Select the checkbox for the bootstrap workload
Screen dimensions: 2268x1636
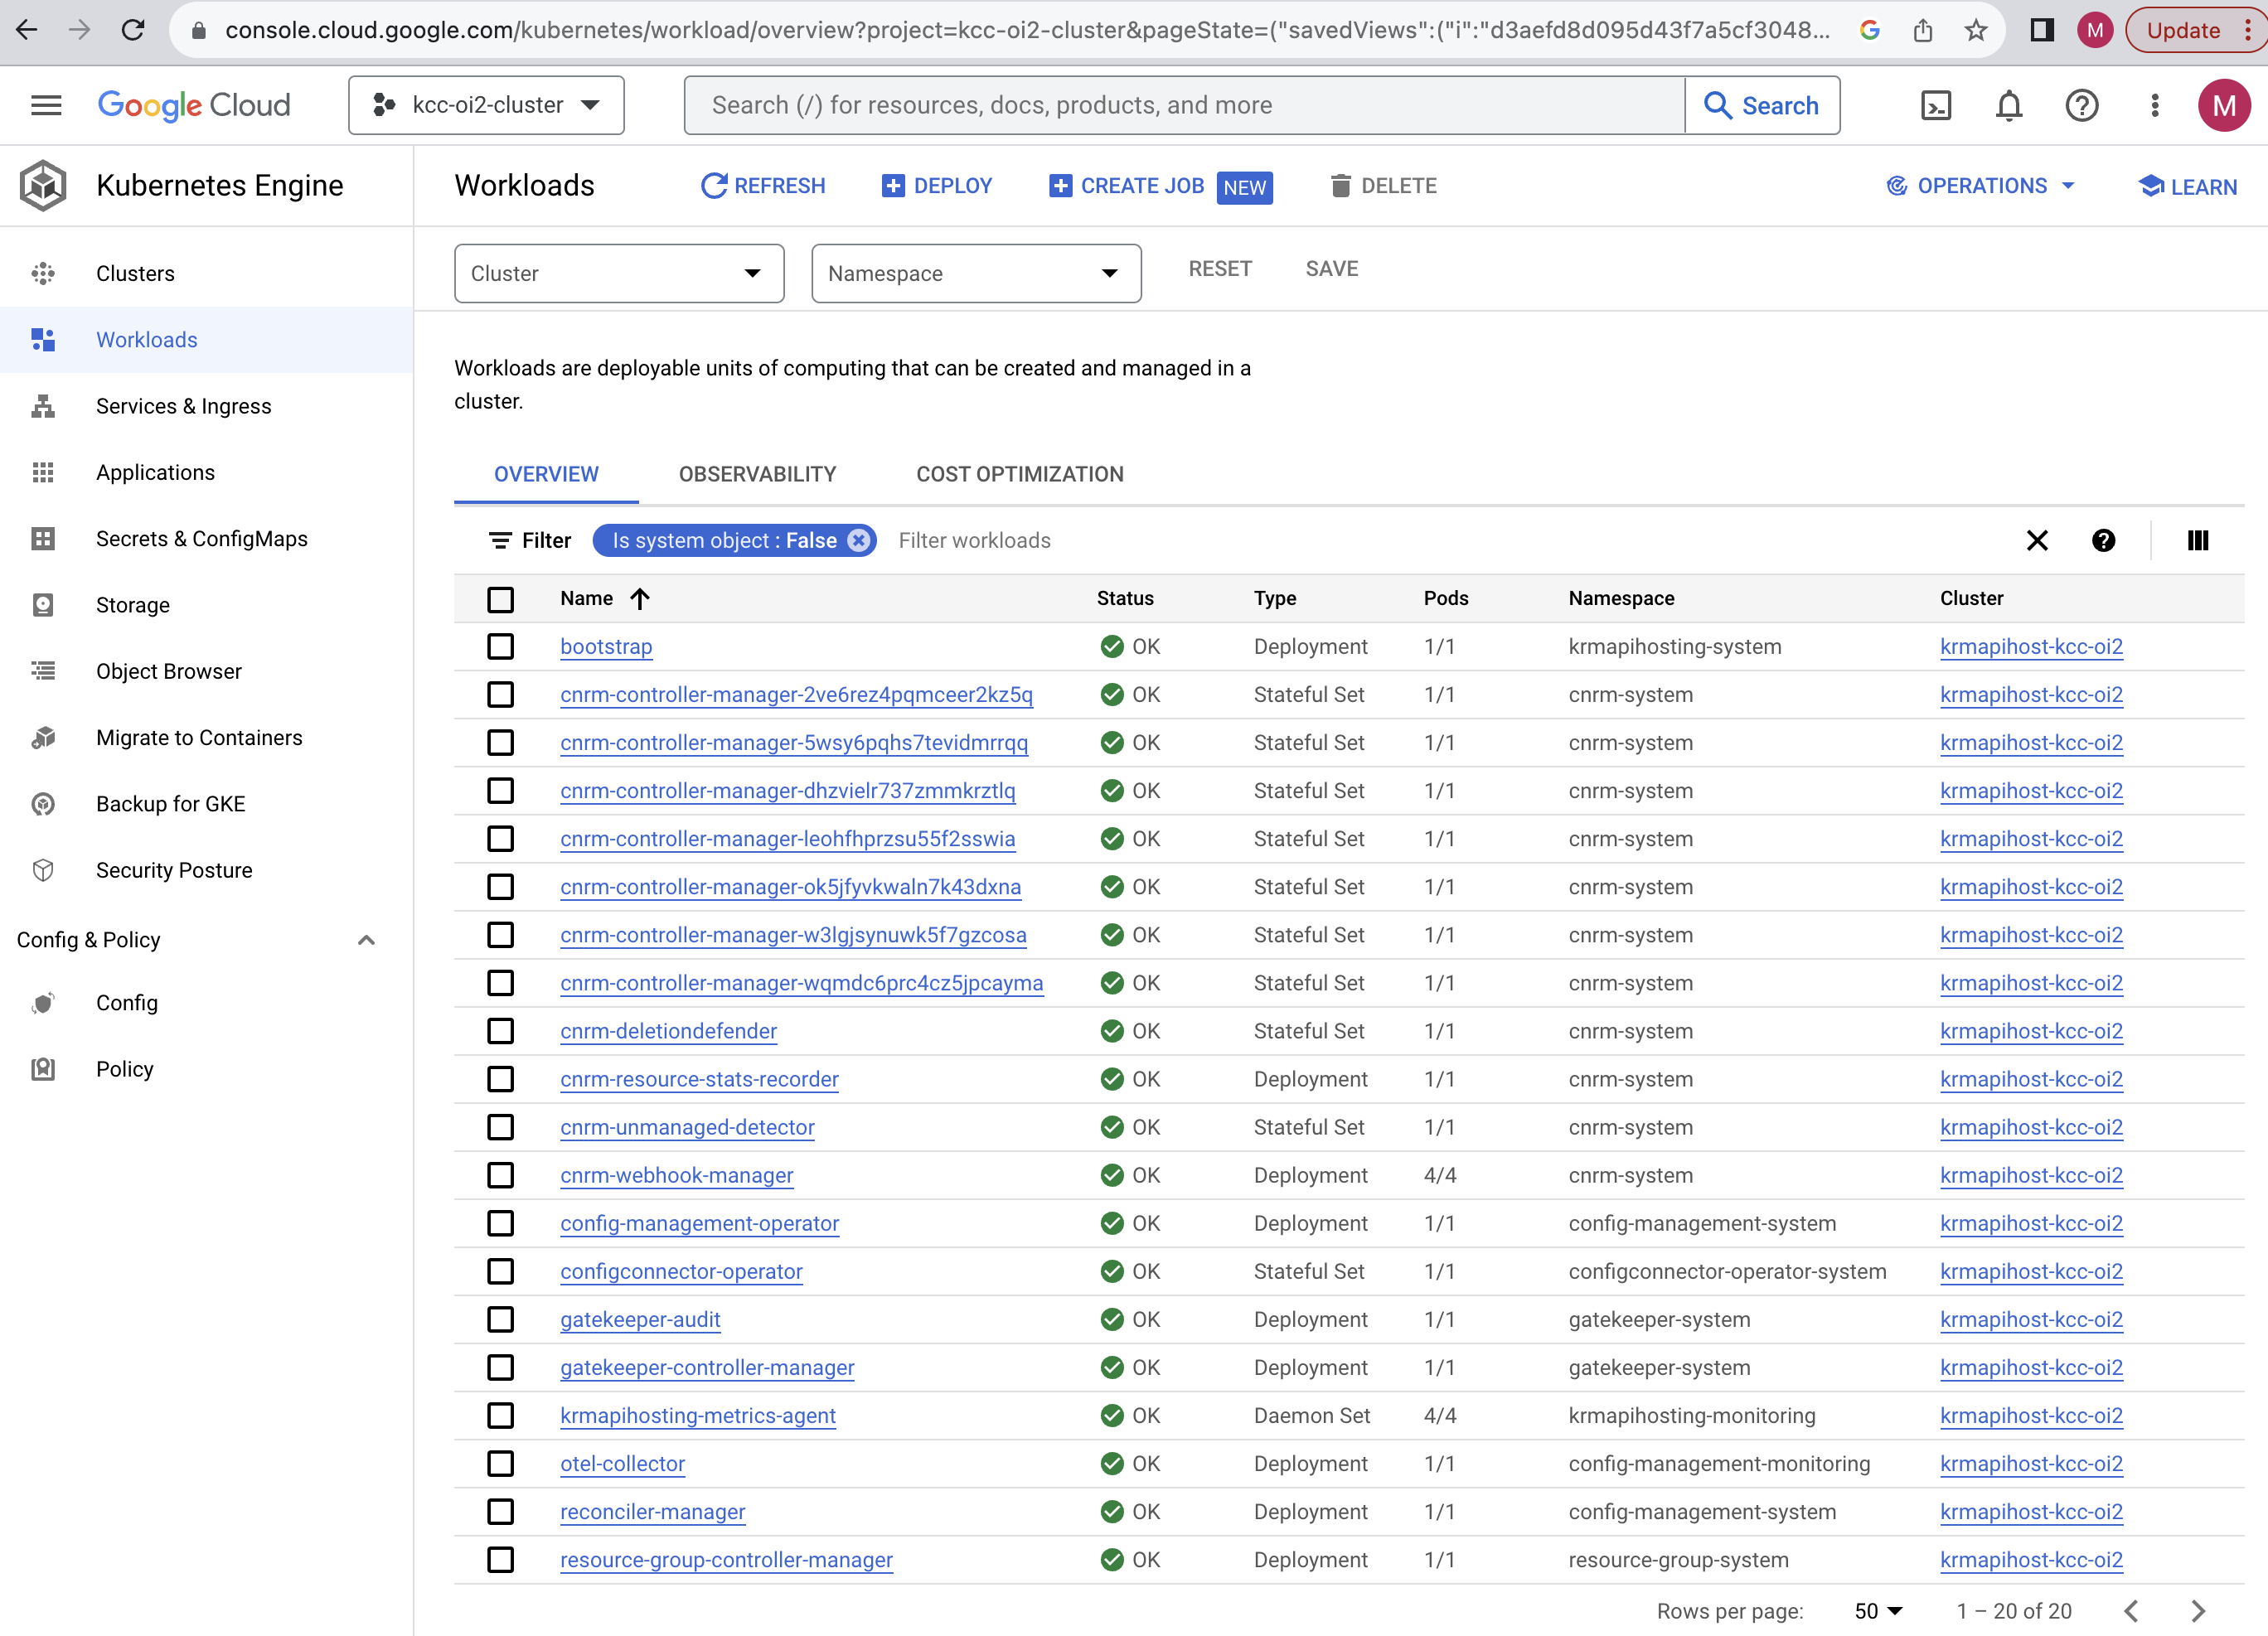500,646
